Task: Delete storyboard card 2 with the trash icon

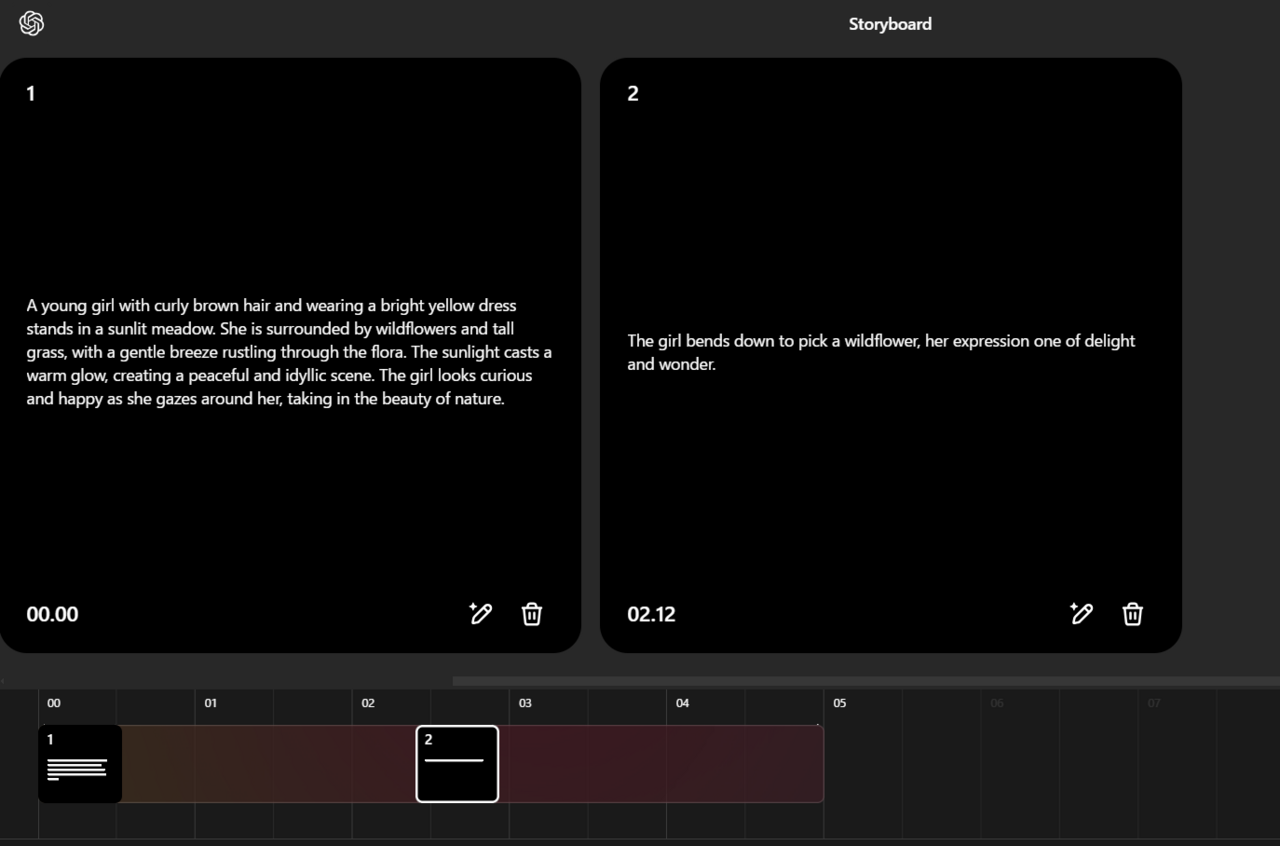Action: [1132, 614]
